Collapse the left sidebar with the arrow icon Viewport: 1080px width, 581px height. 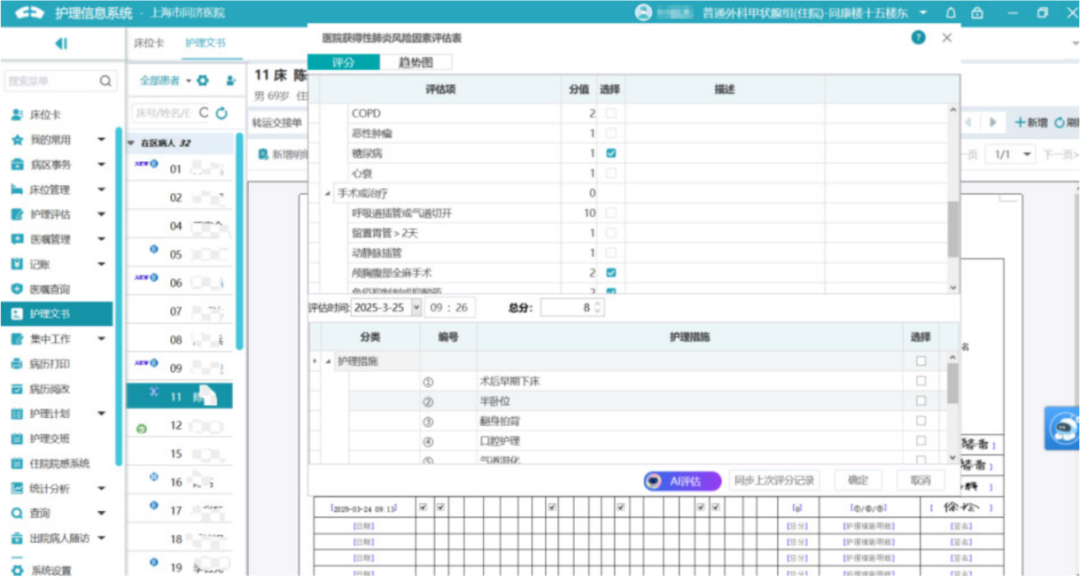(61, 44)
